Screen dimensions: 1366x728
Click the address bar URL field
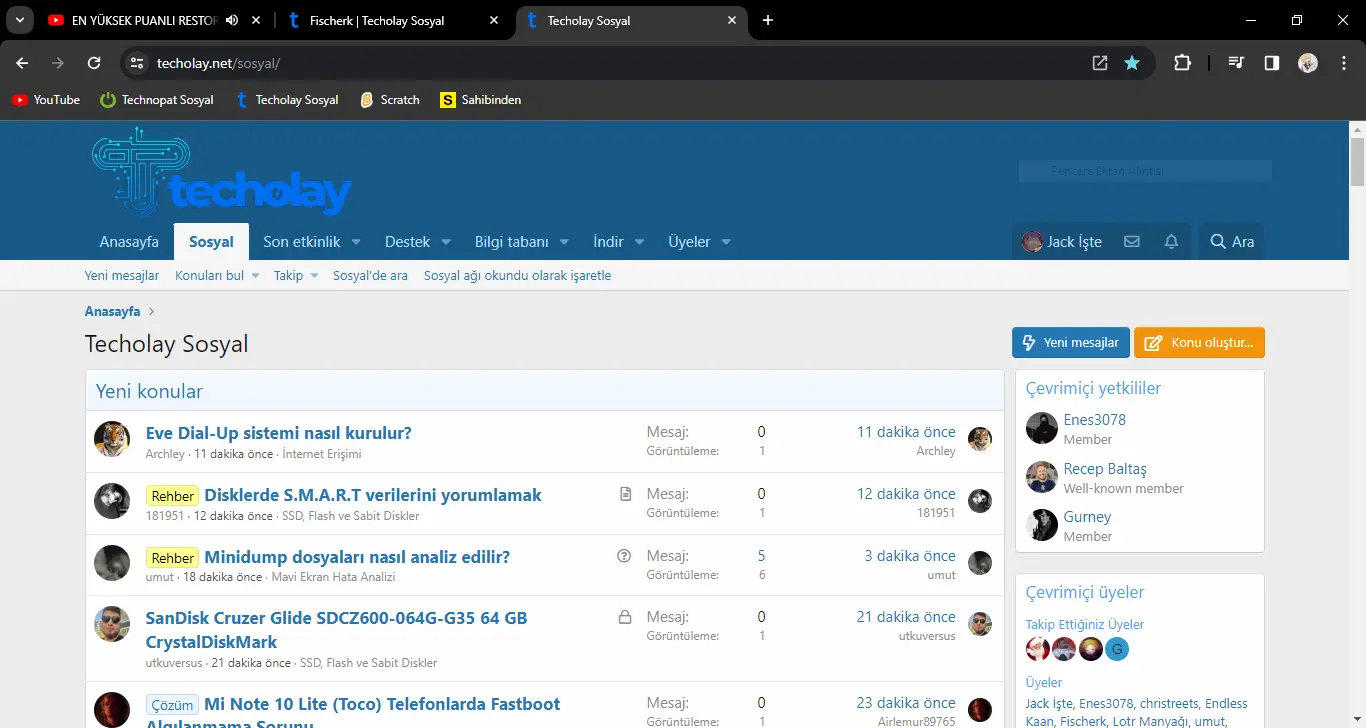(x=600, y=63)
